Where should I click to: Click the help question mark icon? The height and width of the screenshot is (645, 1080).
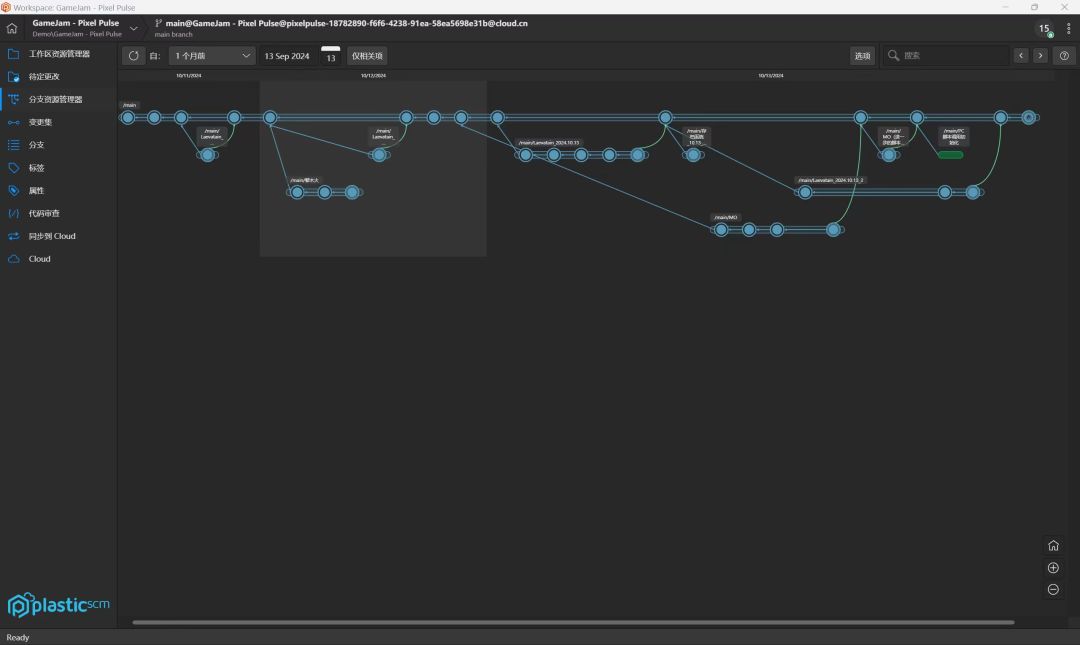1064,56
